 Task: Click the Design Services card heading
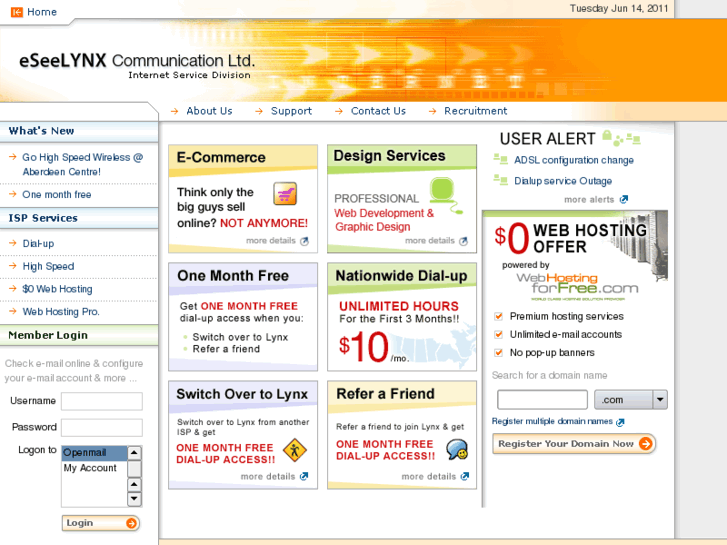point(389,156)
